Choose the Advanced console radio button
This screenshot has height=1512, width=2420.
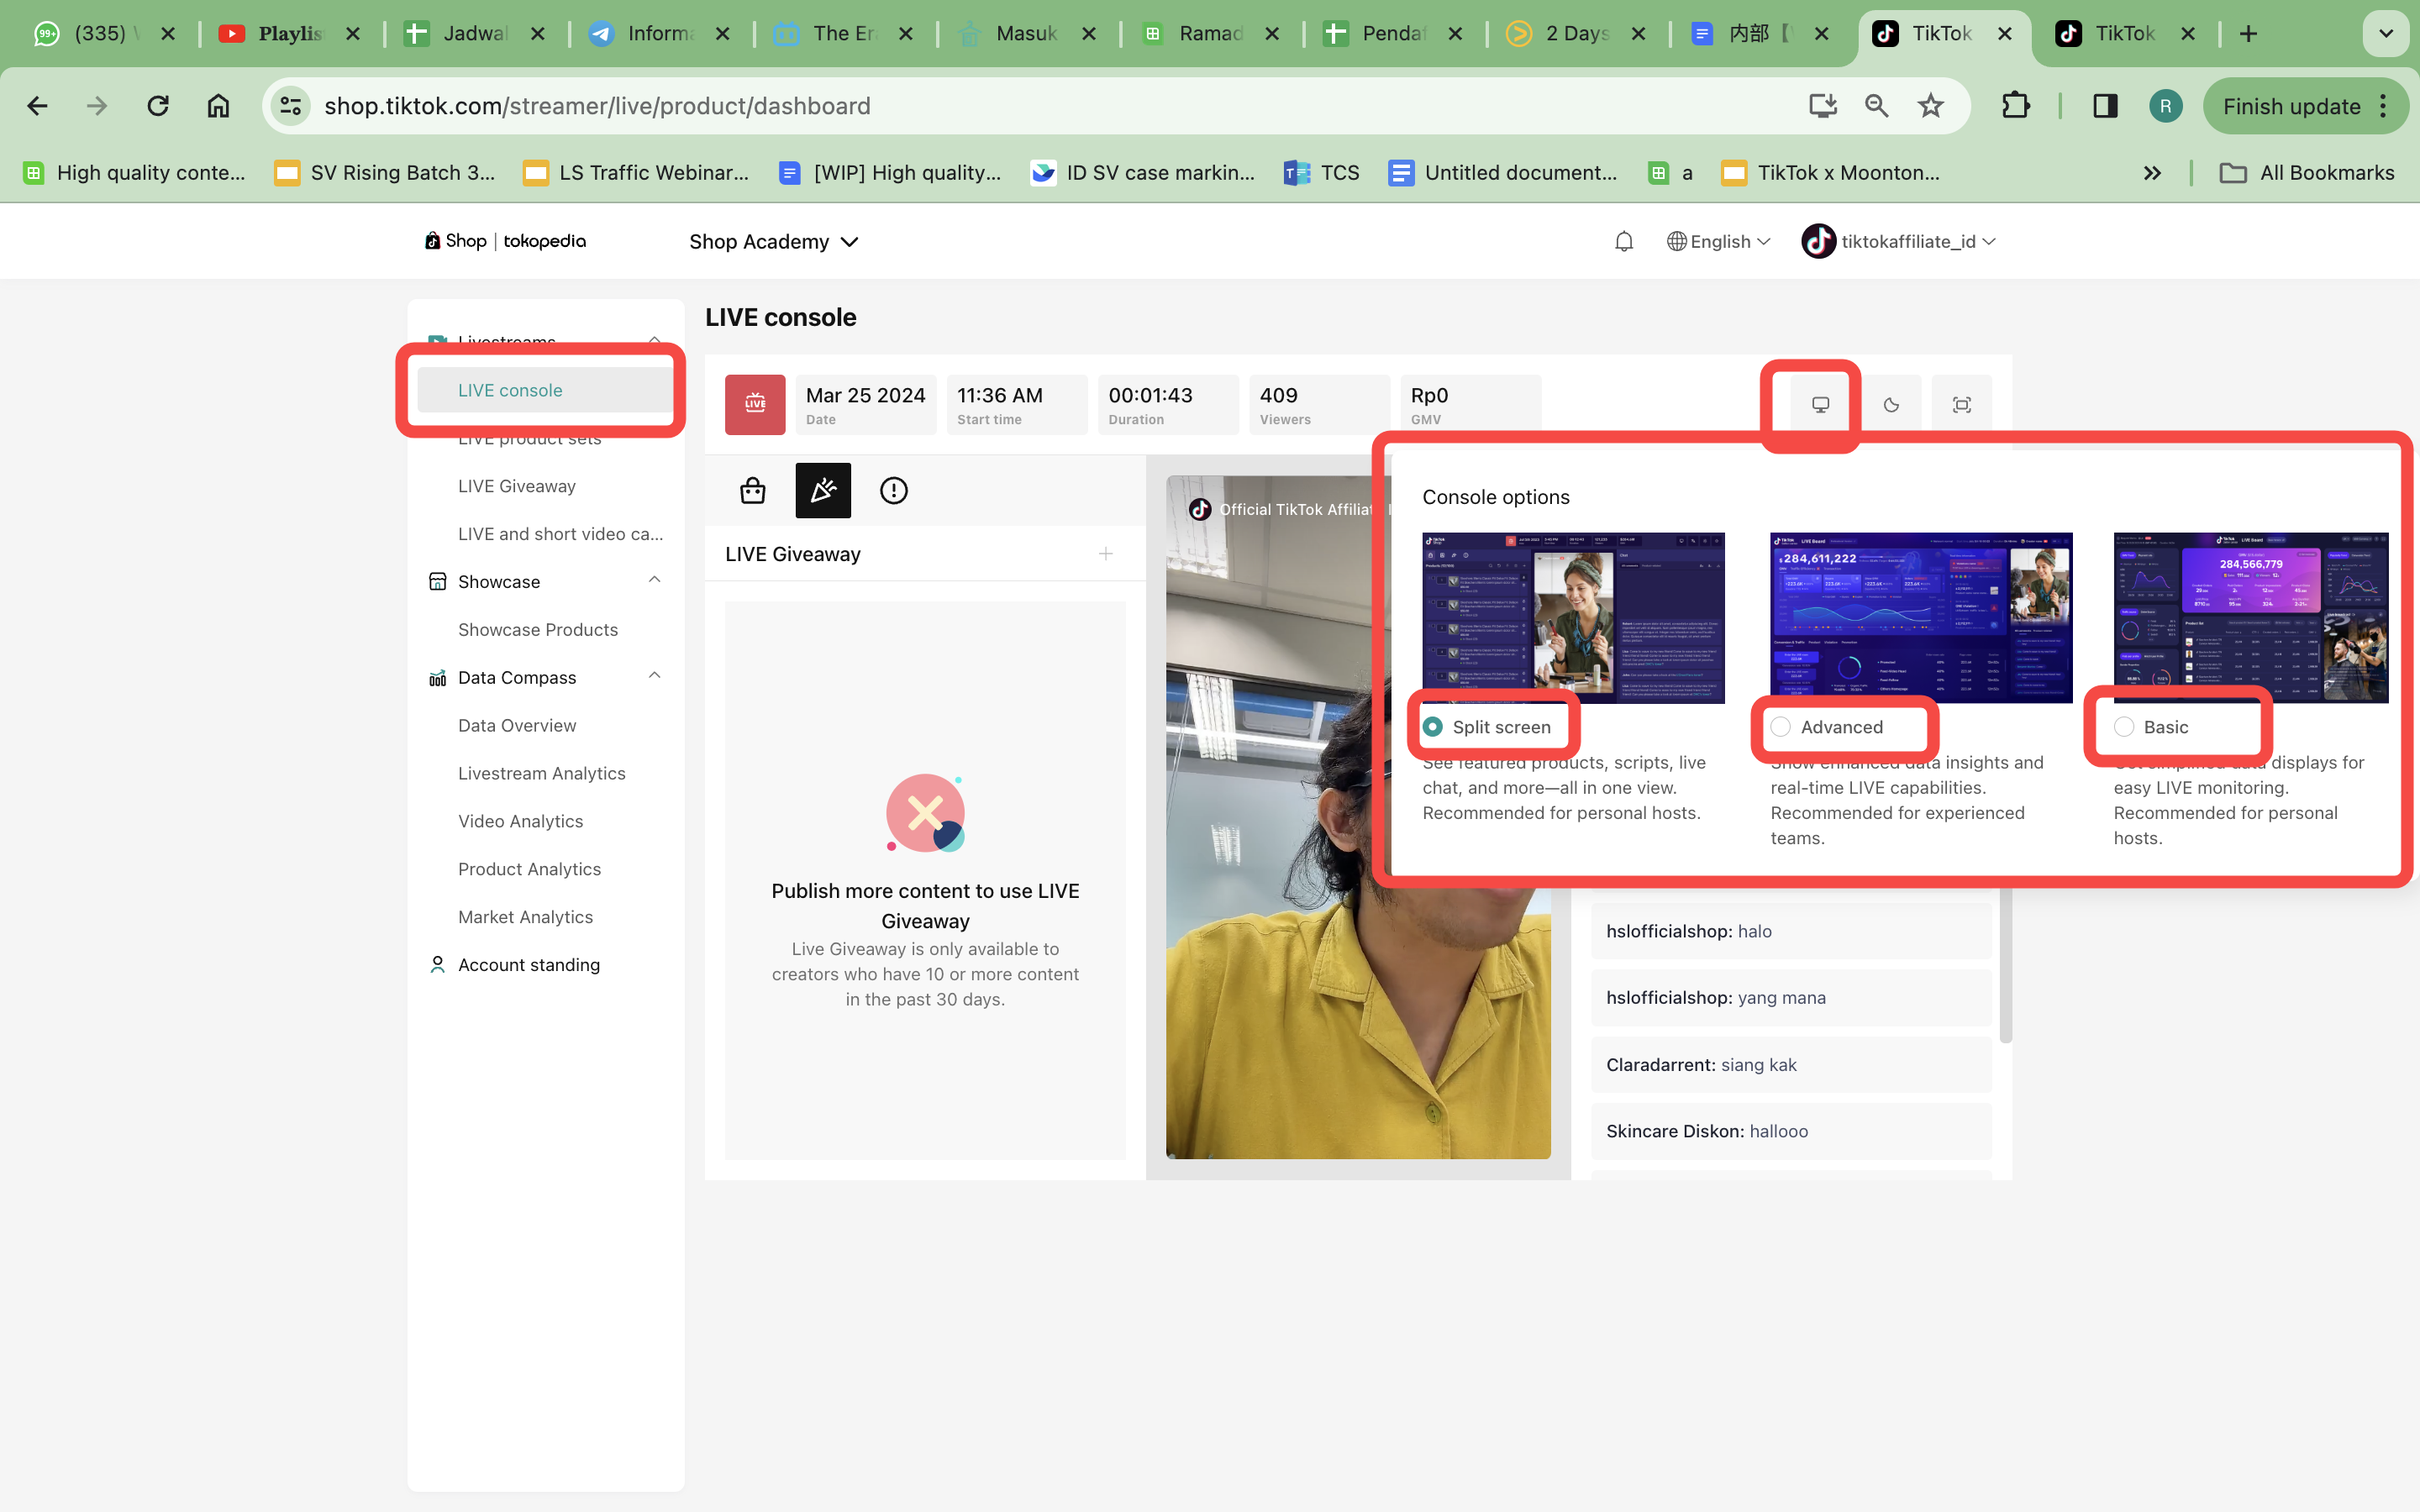[x=1781, y=727]
